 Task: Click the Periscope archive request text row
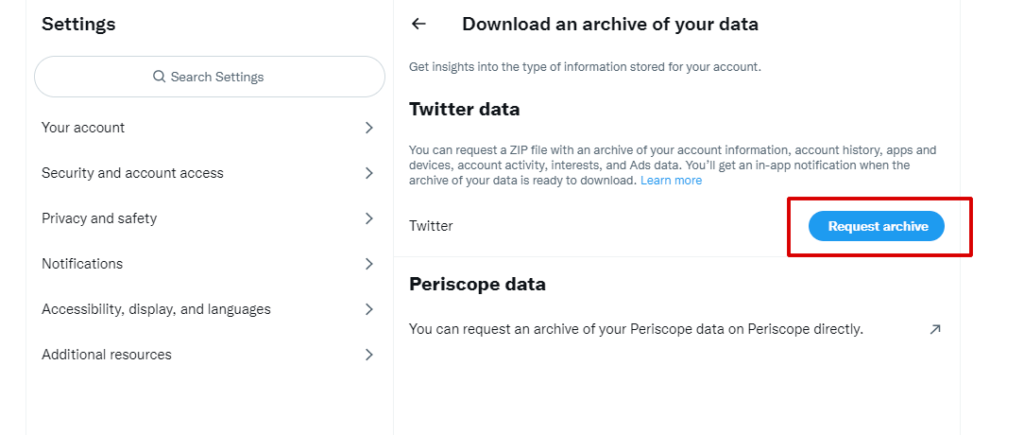[636, 329]
